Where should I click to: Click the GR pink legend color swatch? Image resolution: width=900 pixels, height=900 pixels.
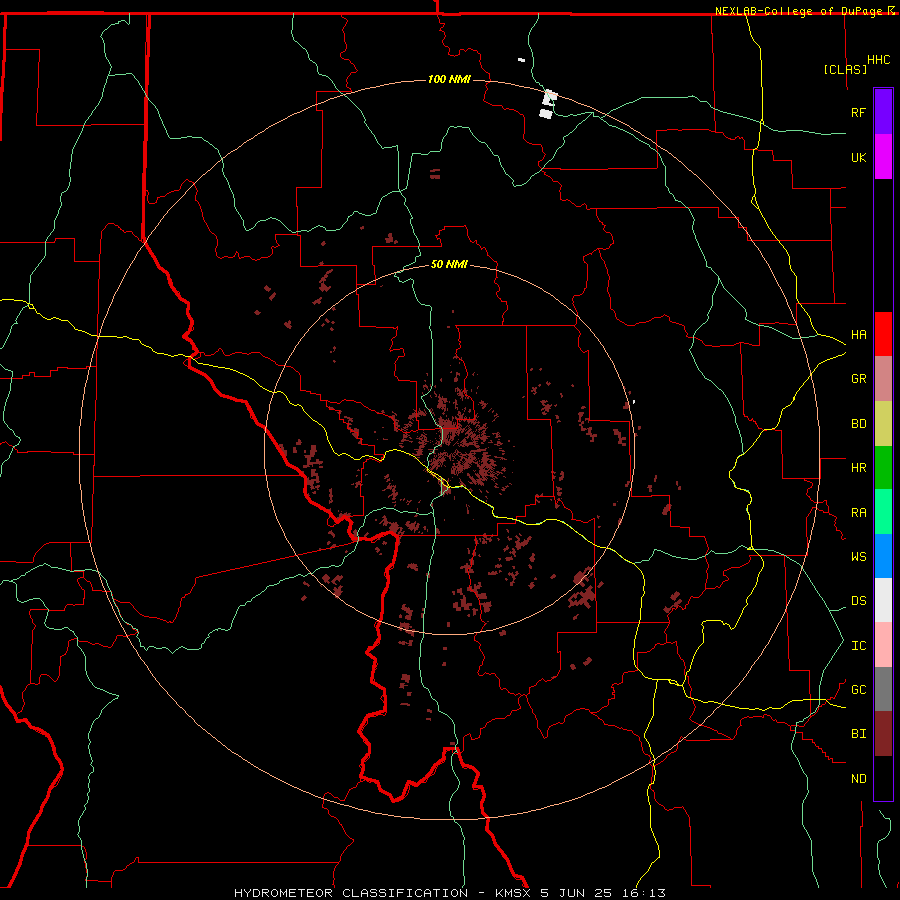[x=883, y=379]
